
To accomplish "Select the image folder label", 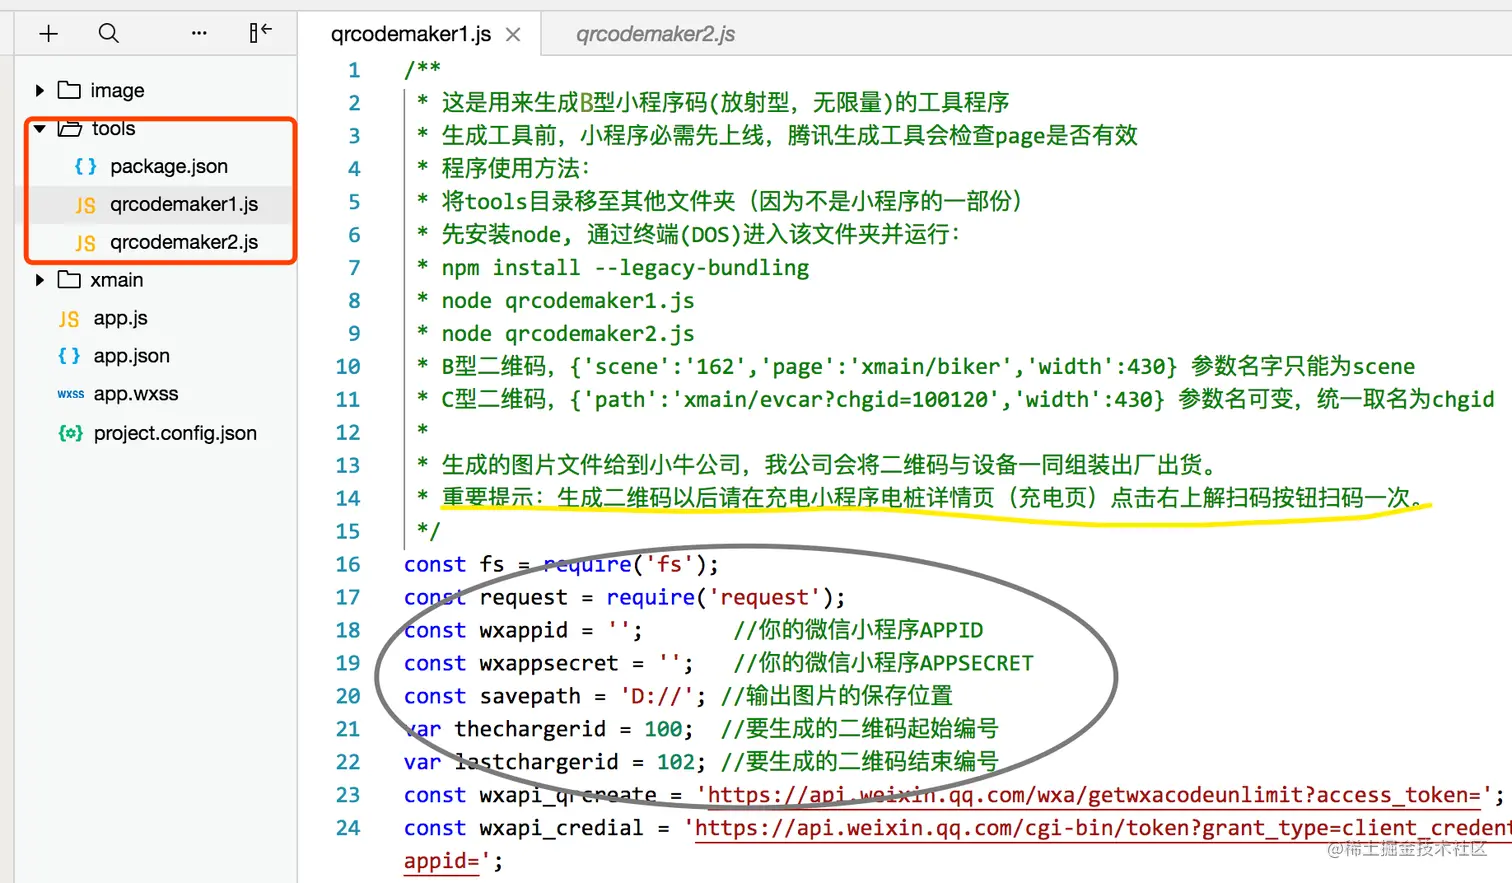I will click(x=117, y=90).
